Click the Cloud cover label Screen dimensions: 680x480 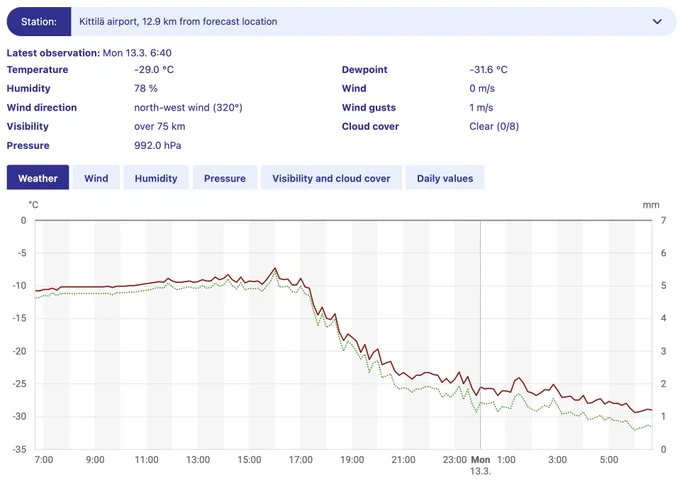click(x=370, y=127)
